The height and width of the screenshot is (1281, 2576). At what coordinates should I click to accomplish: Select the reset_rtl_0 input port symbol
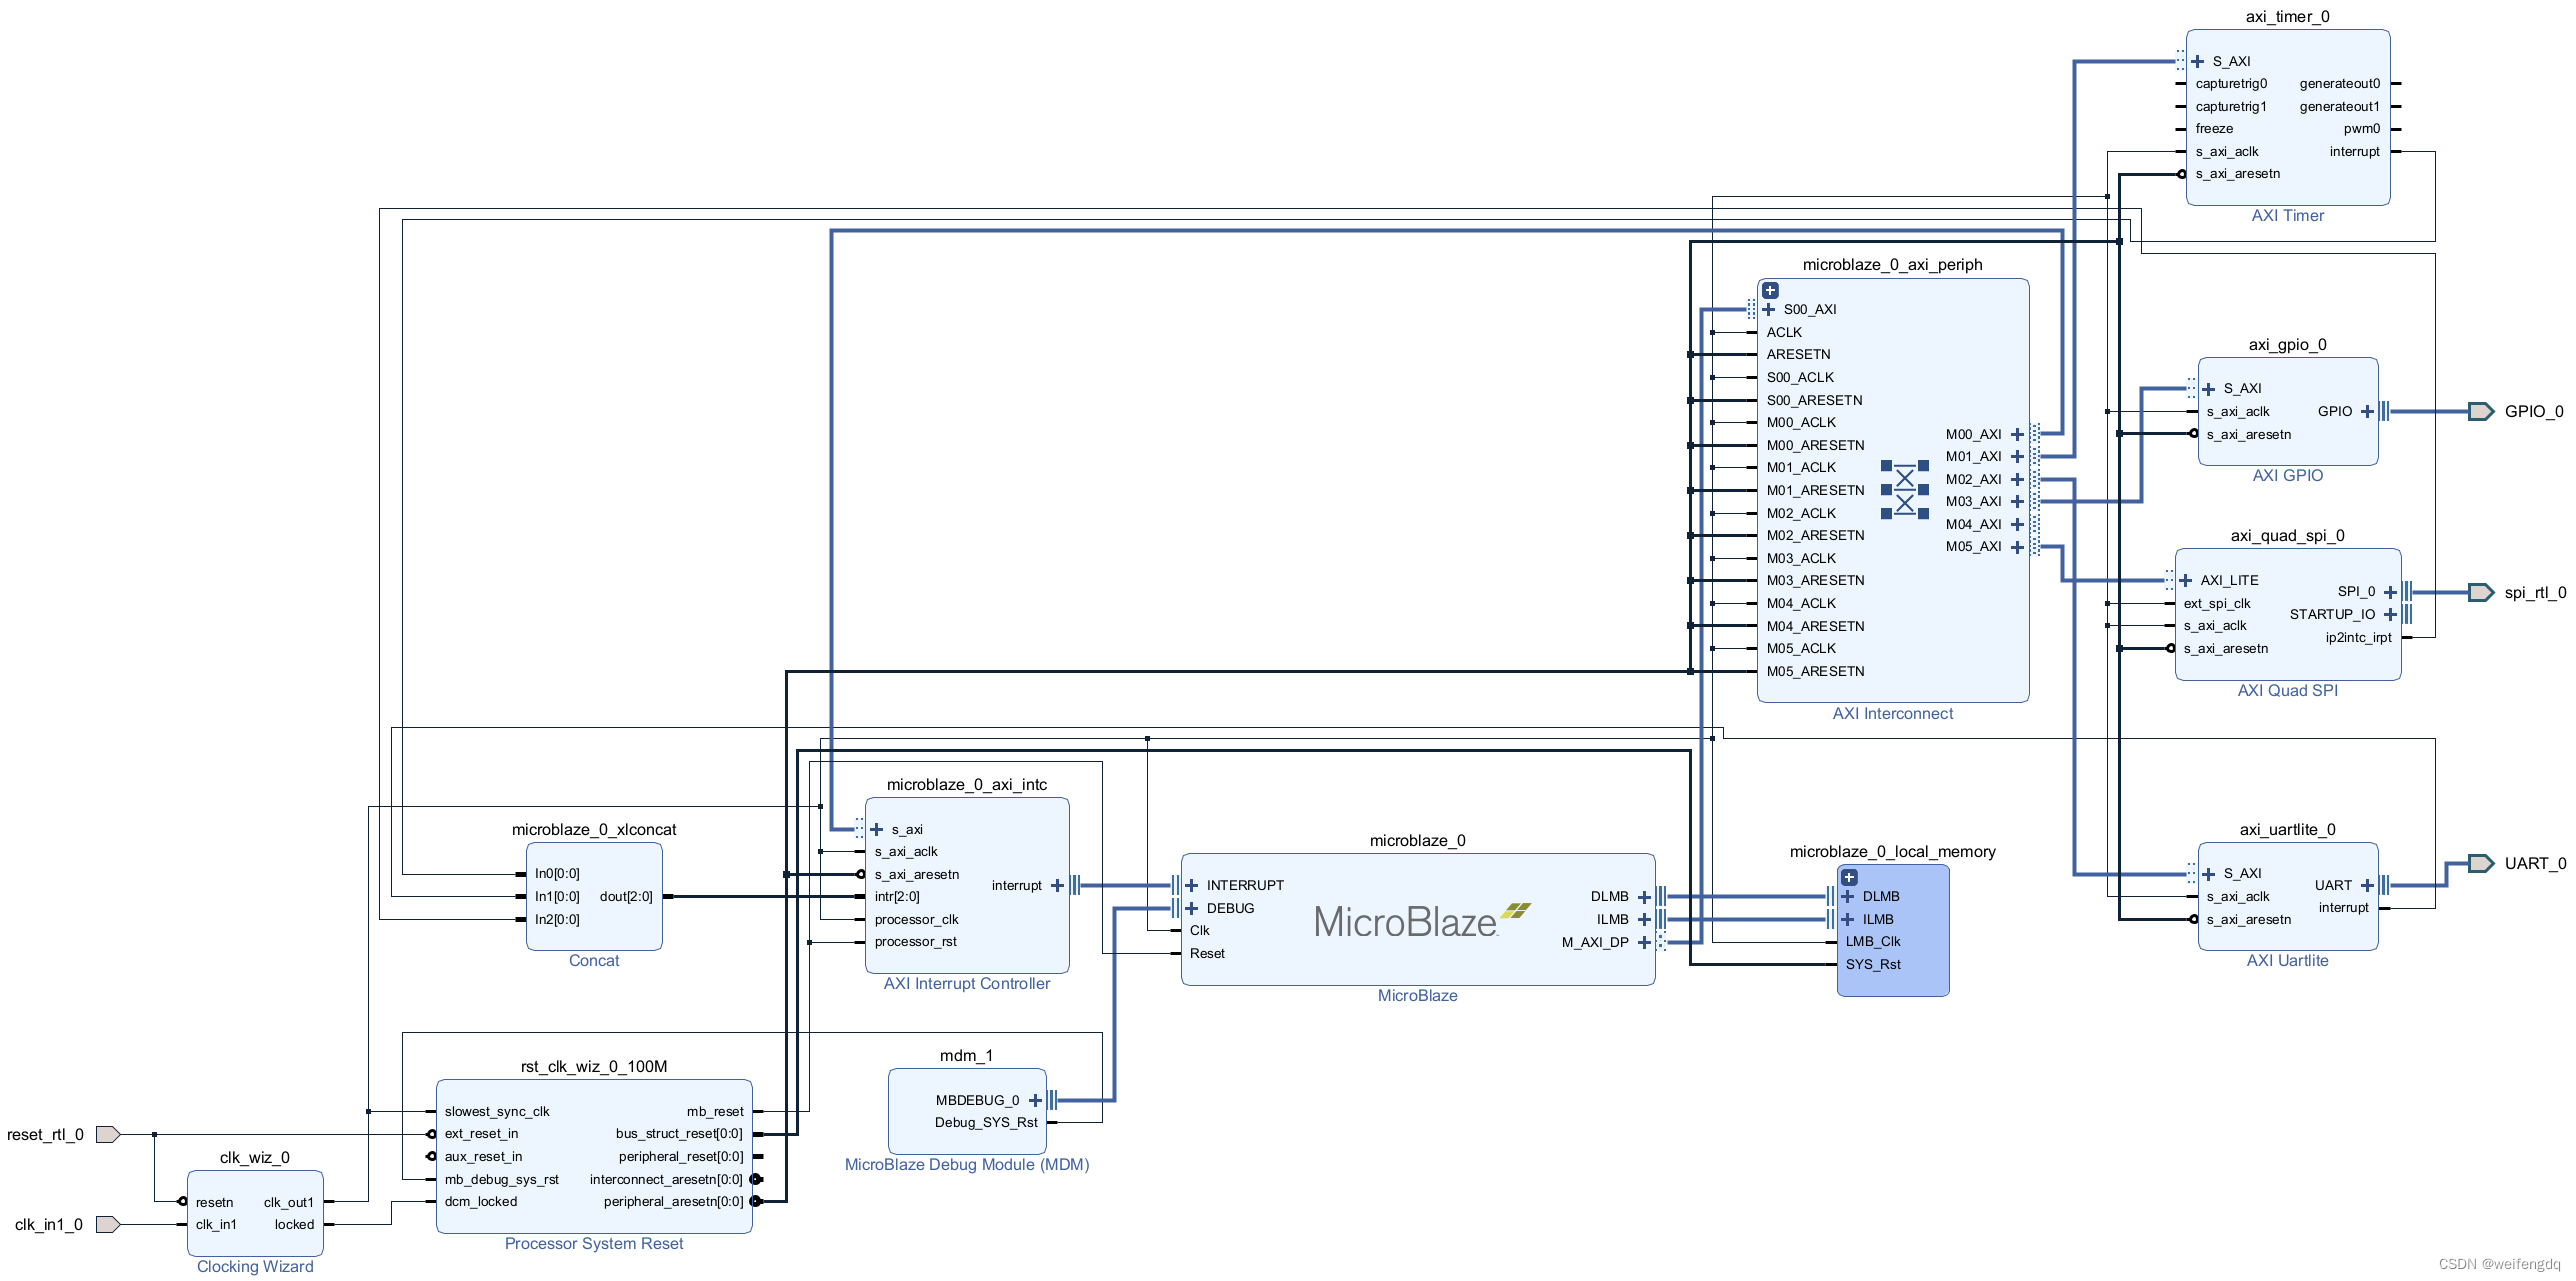point(108,1134)
